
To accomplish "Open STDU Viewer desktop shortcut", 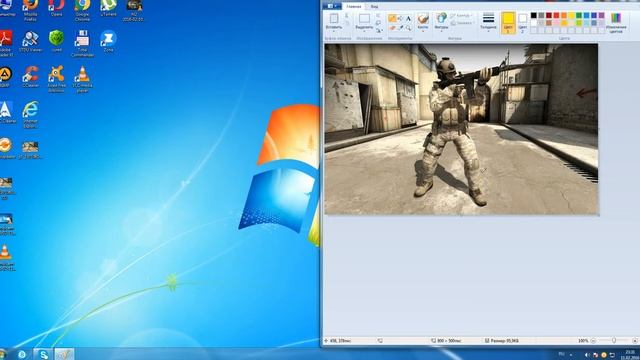I will [30, 41].
